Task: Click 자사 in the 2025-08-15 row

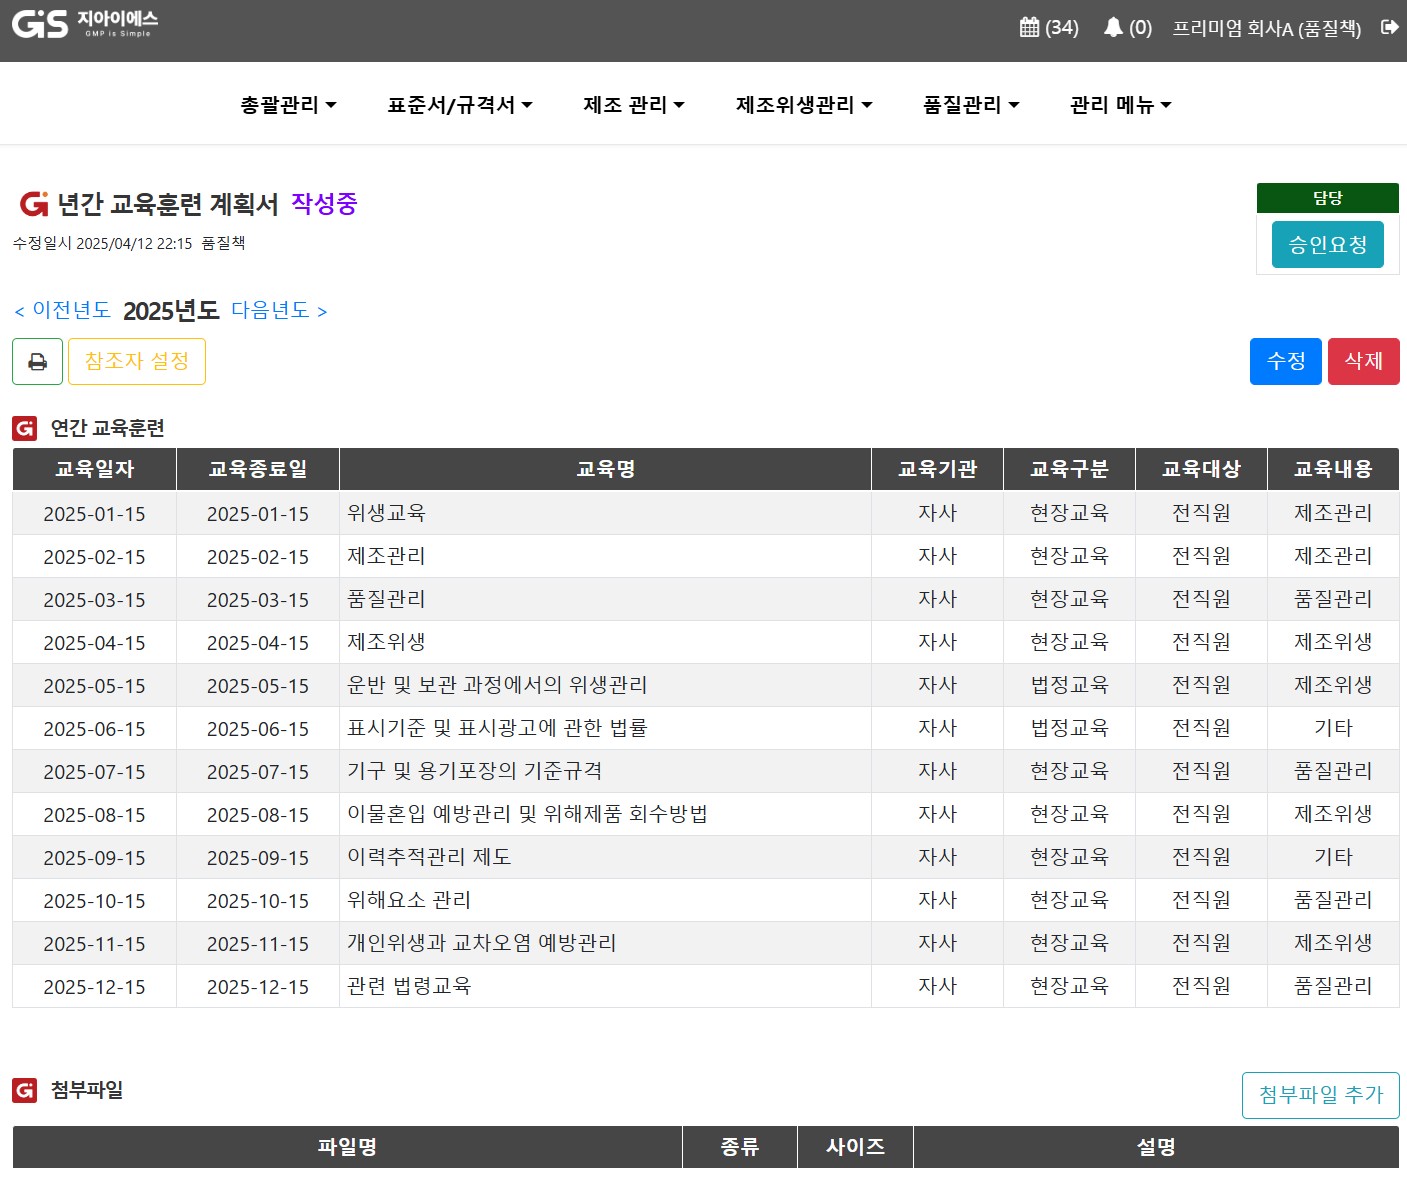Action: click(938, 814)
